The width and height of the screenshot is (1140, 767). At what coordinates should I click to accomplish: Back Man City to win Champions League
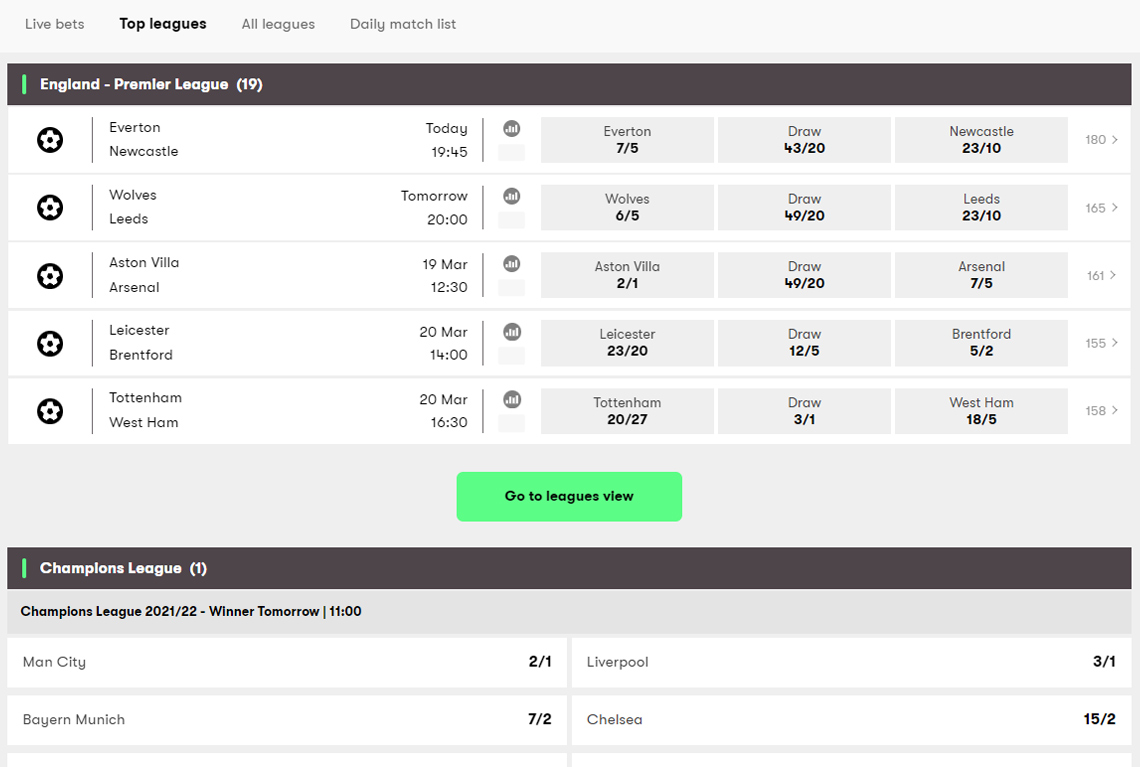pyautogui.click(x=287, y=662)
